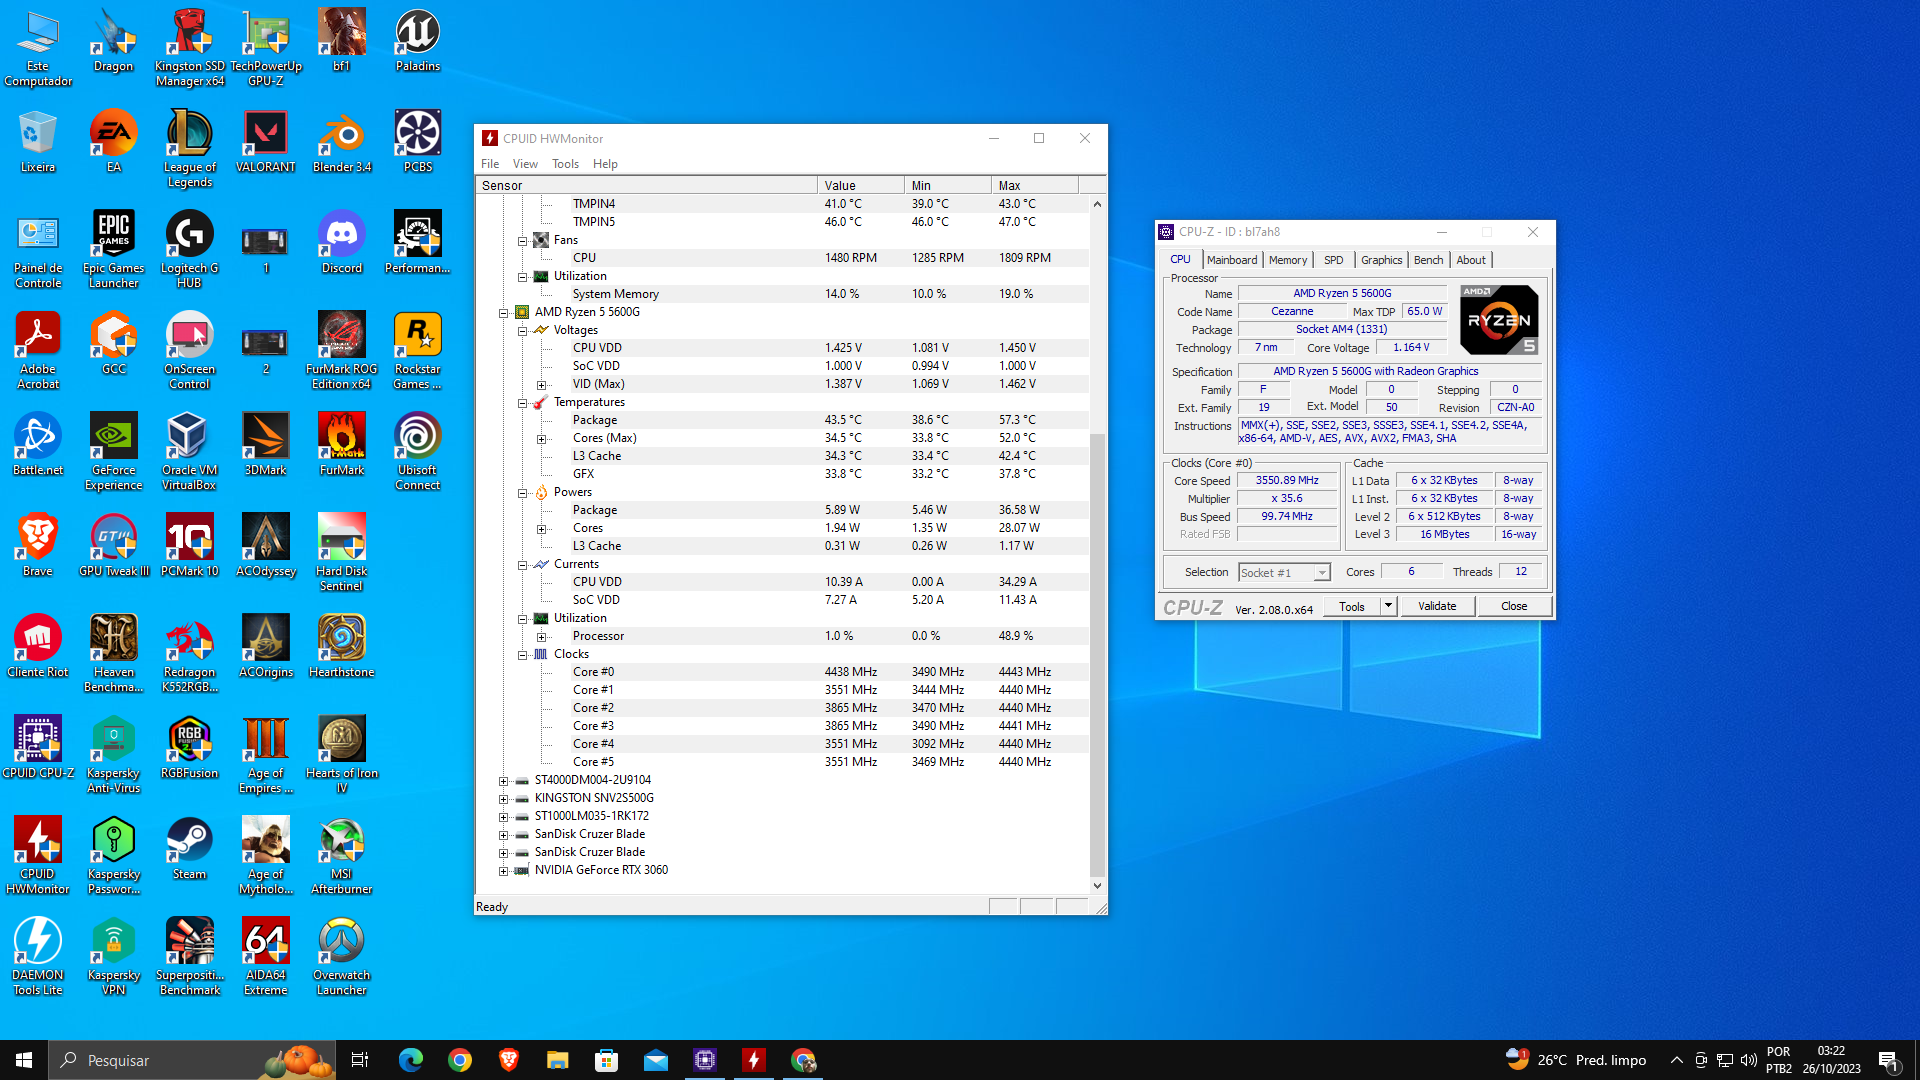Open the Help menu in HWMonitor

[x=605, y=164]
